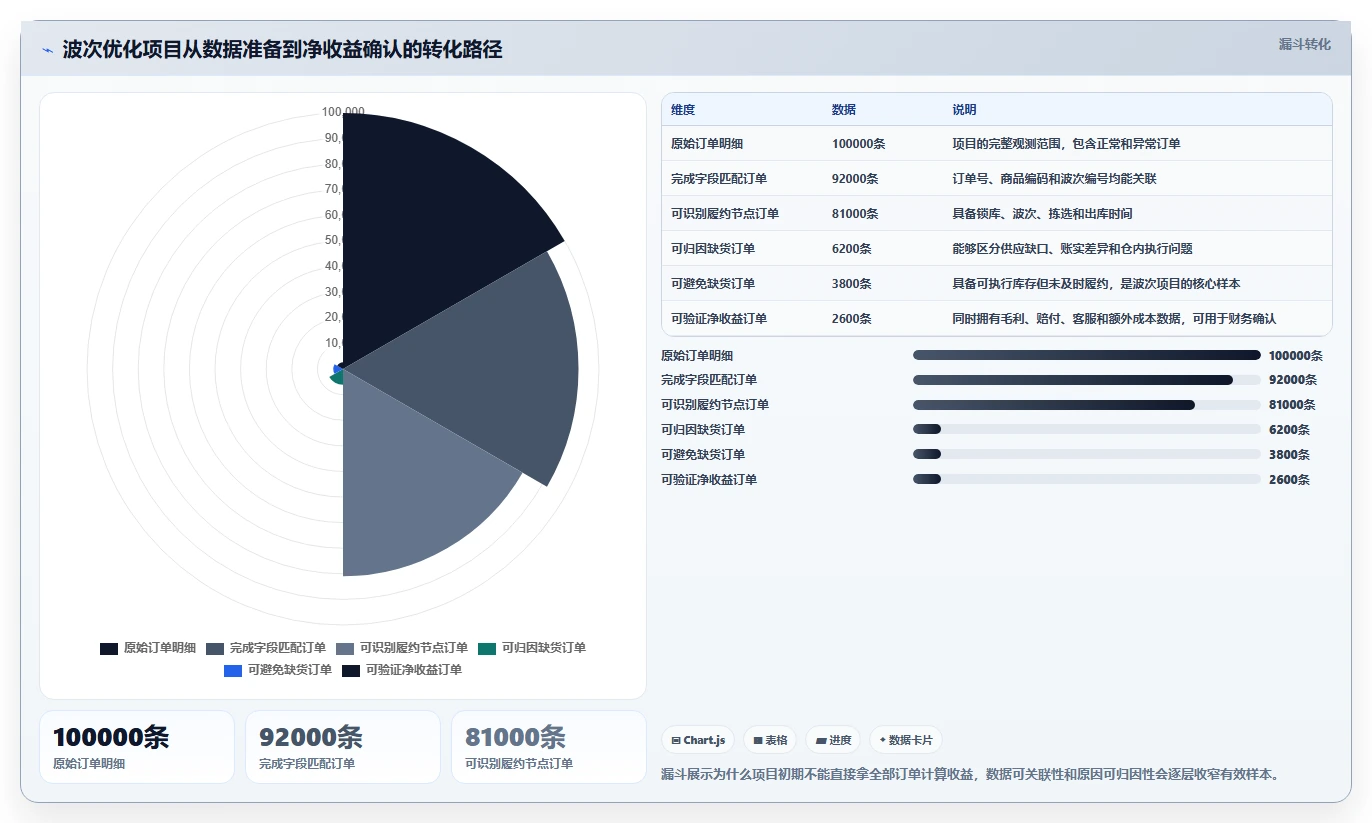This screenshot has height=823, width=1372.
Task: Click the 漏斗转化 label in header
Action: [1305, 44]
